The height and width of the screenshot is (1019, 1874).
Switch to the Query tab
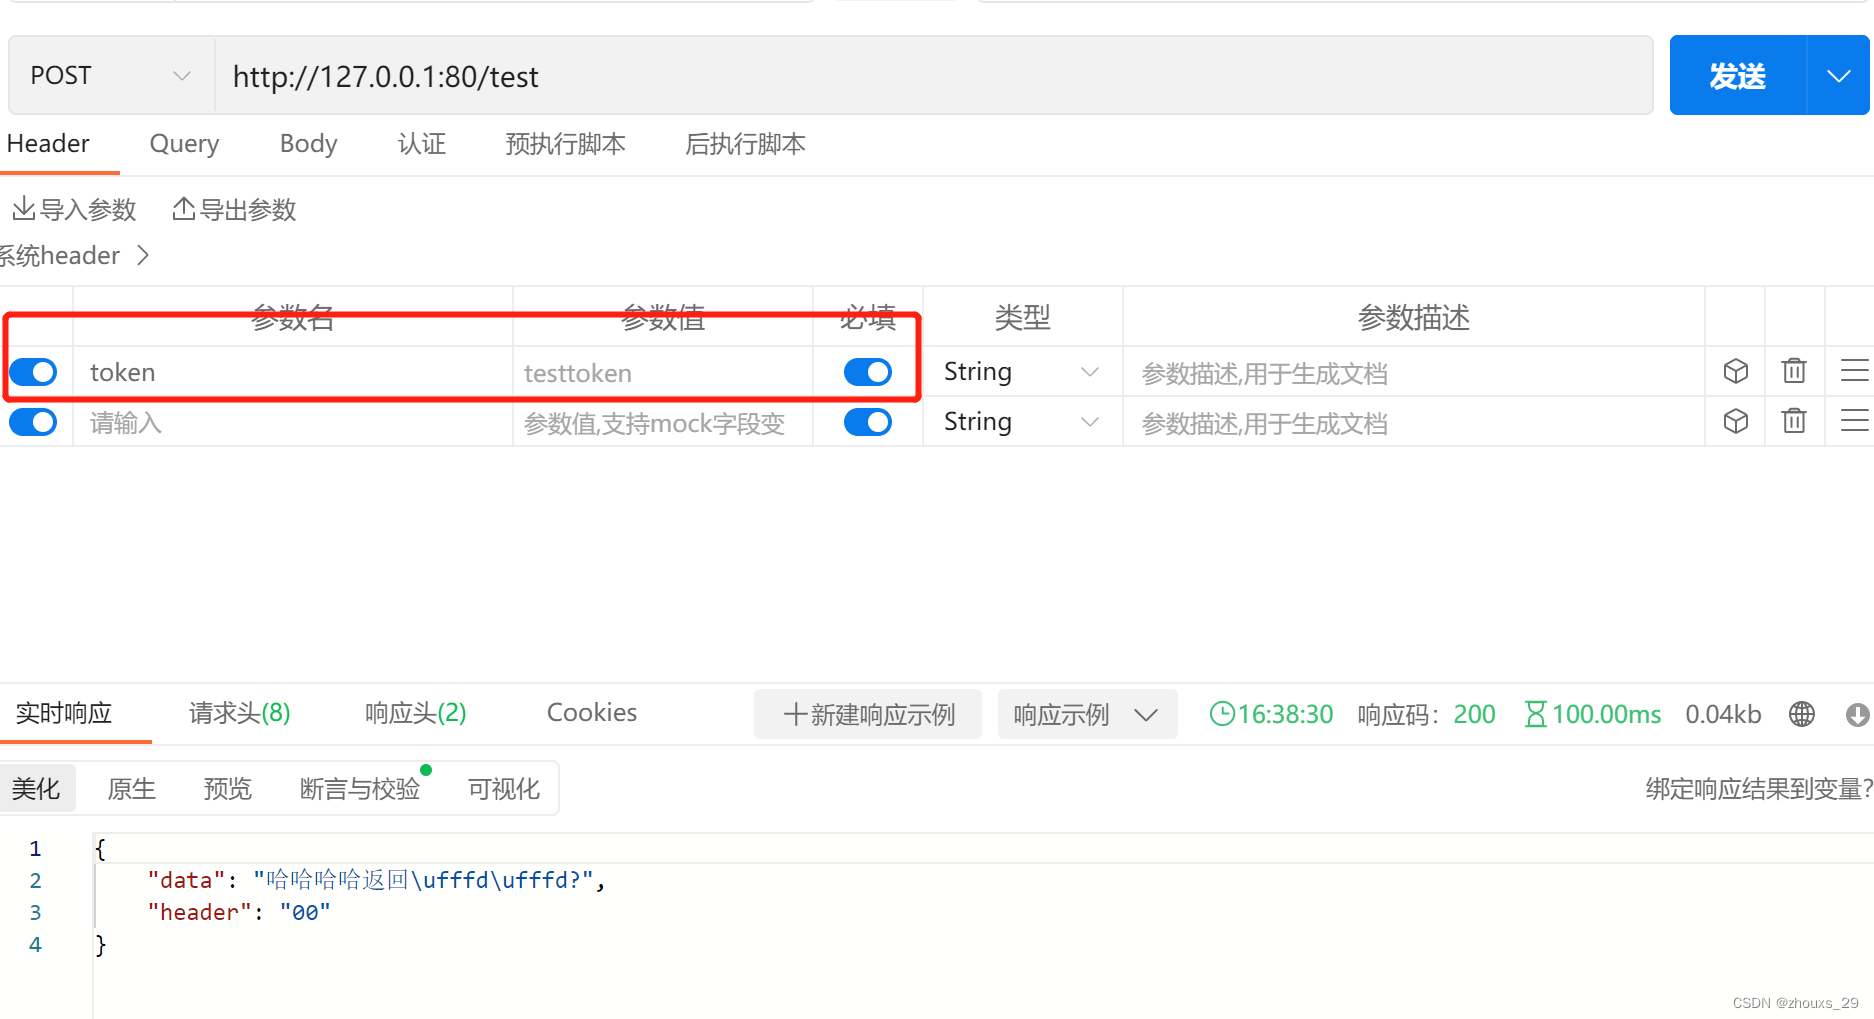coord(184,144)
